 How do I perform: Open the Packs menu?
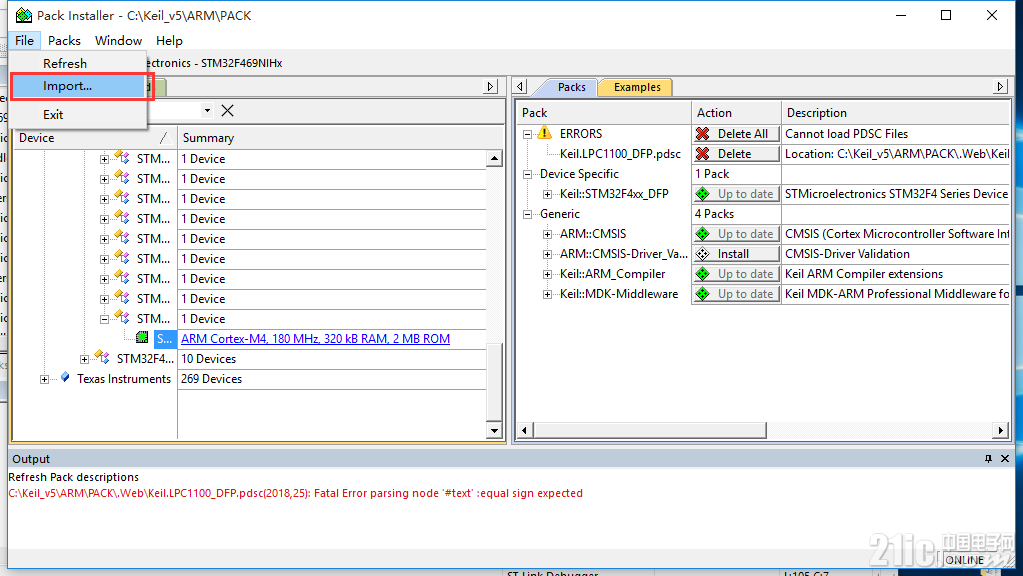[65, 40]
